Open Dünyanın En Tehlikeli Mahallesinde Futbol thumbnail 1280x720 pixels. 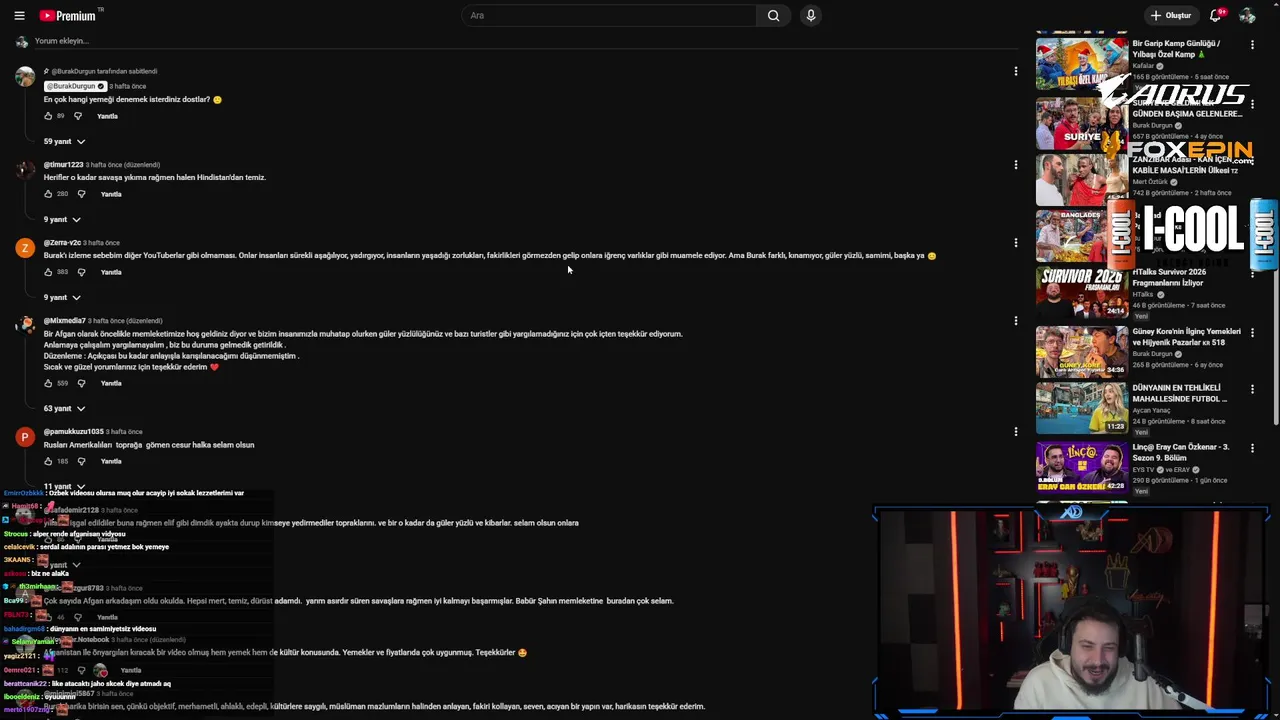point(1081,408)
